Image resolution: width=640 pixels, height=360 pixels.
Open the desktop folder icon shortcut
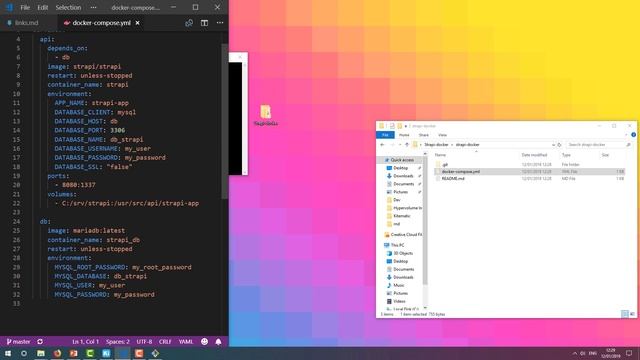click(266, 115)
